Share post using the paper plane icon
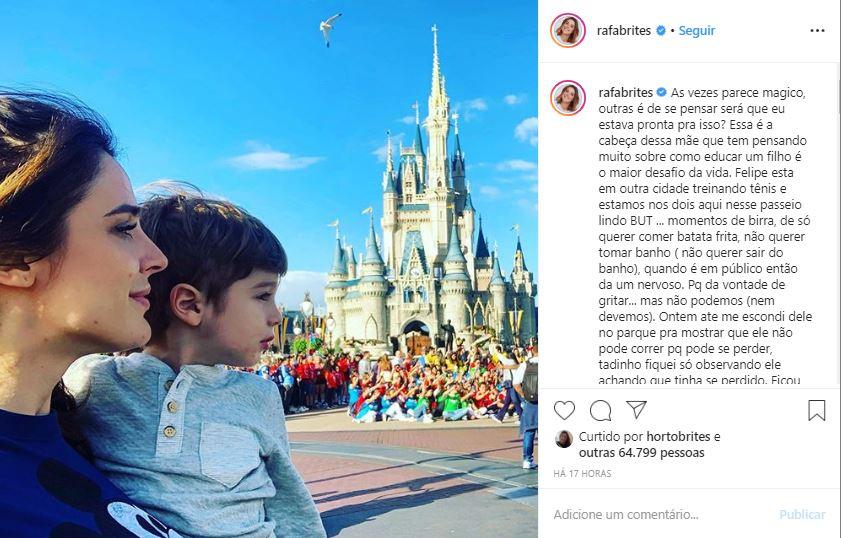841x538 pixels. tap(636, 410)
